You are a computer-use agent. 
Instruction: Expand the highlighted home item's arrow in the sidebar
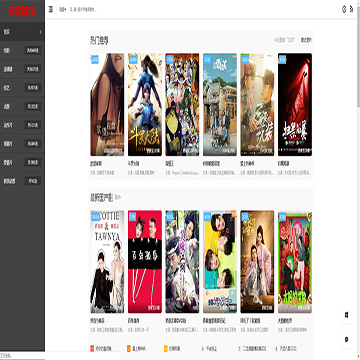41,32
